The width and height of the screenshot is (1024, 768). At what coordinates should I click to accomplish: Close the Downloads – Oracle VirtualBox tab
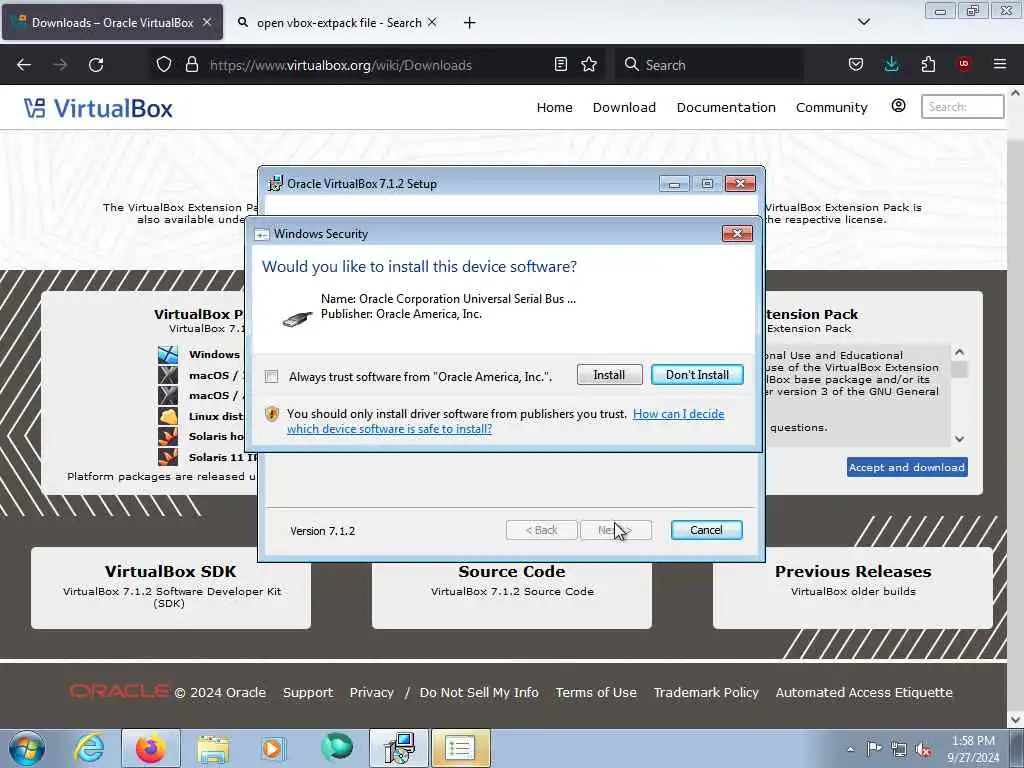(207, 22)
